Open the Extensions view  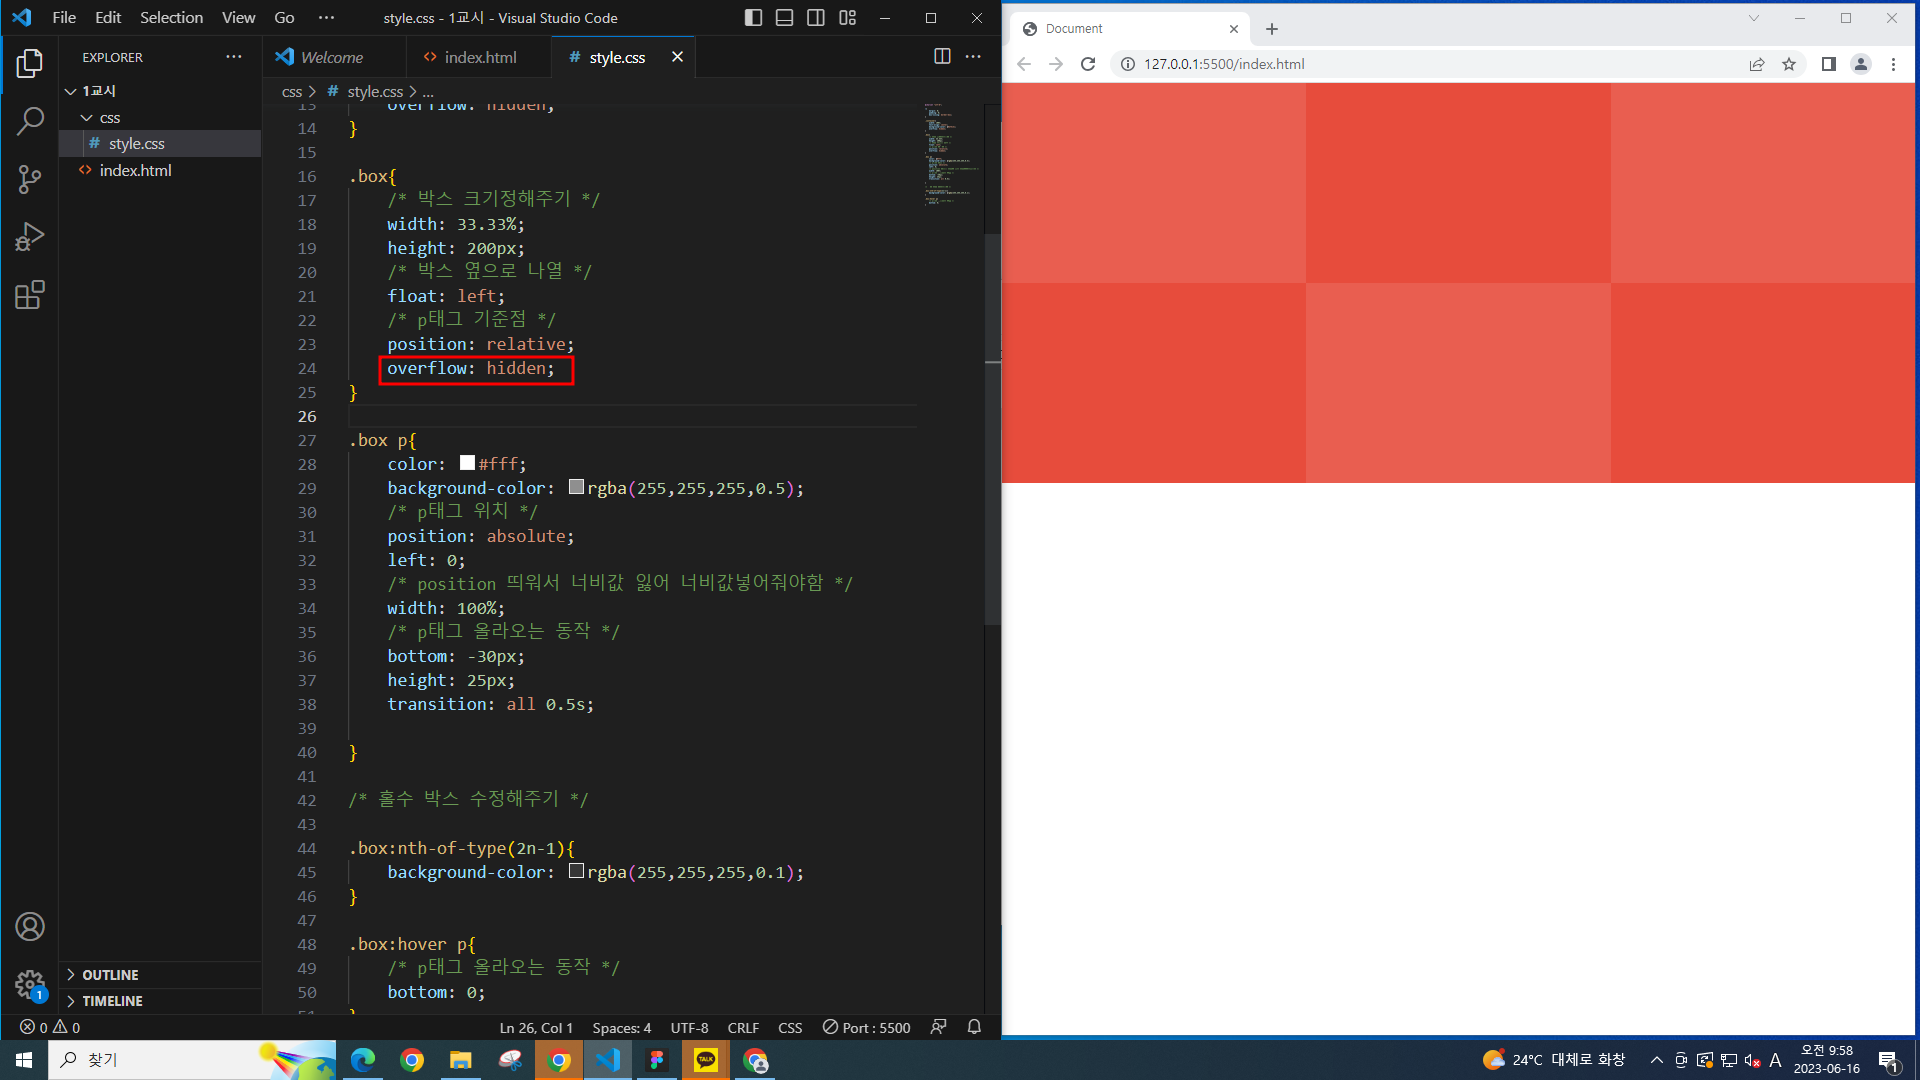(x=30, y=295)
